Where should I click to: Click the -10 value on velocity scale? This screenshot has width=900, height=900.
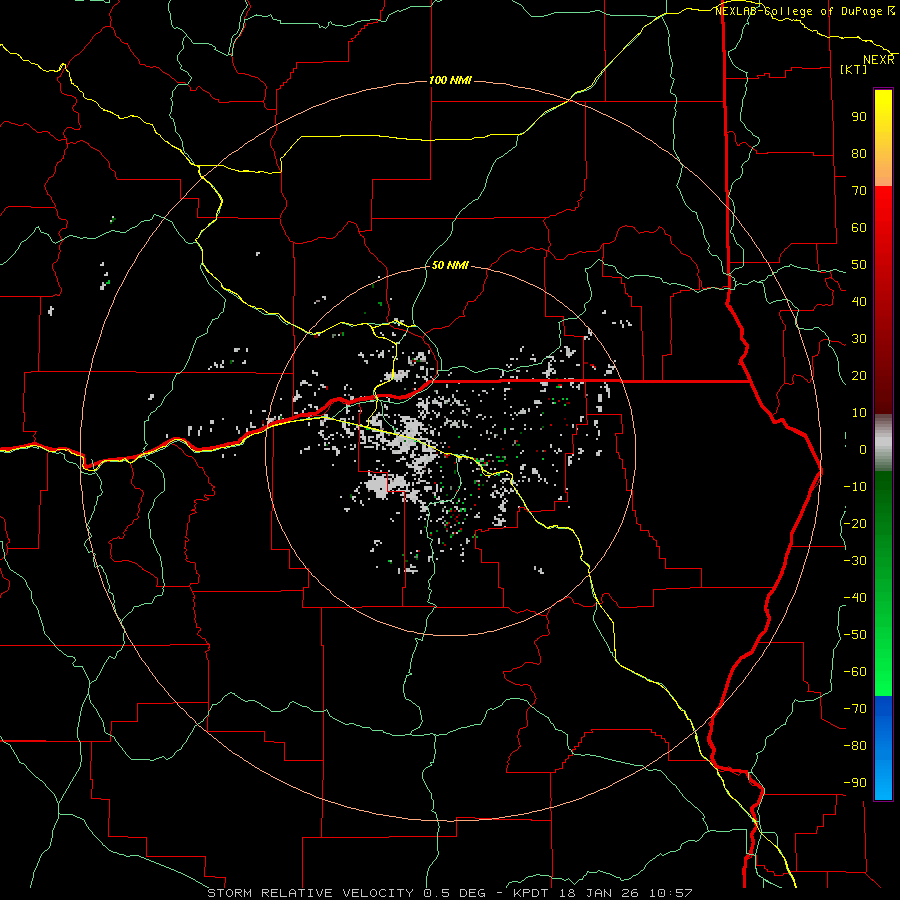855,487
